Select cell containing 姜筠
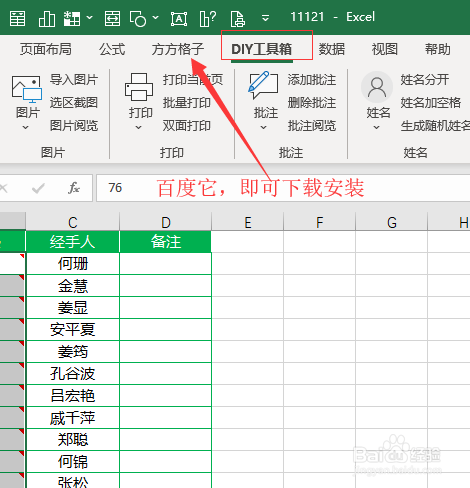Image resolution: width=470 pixels, height=488 pixels. (x=73, y=352)
